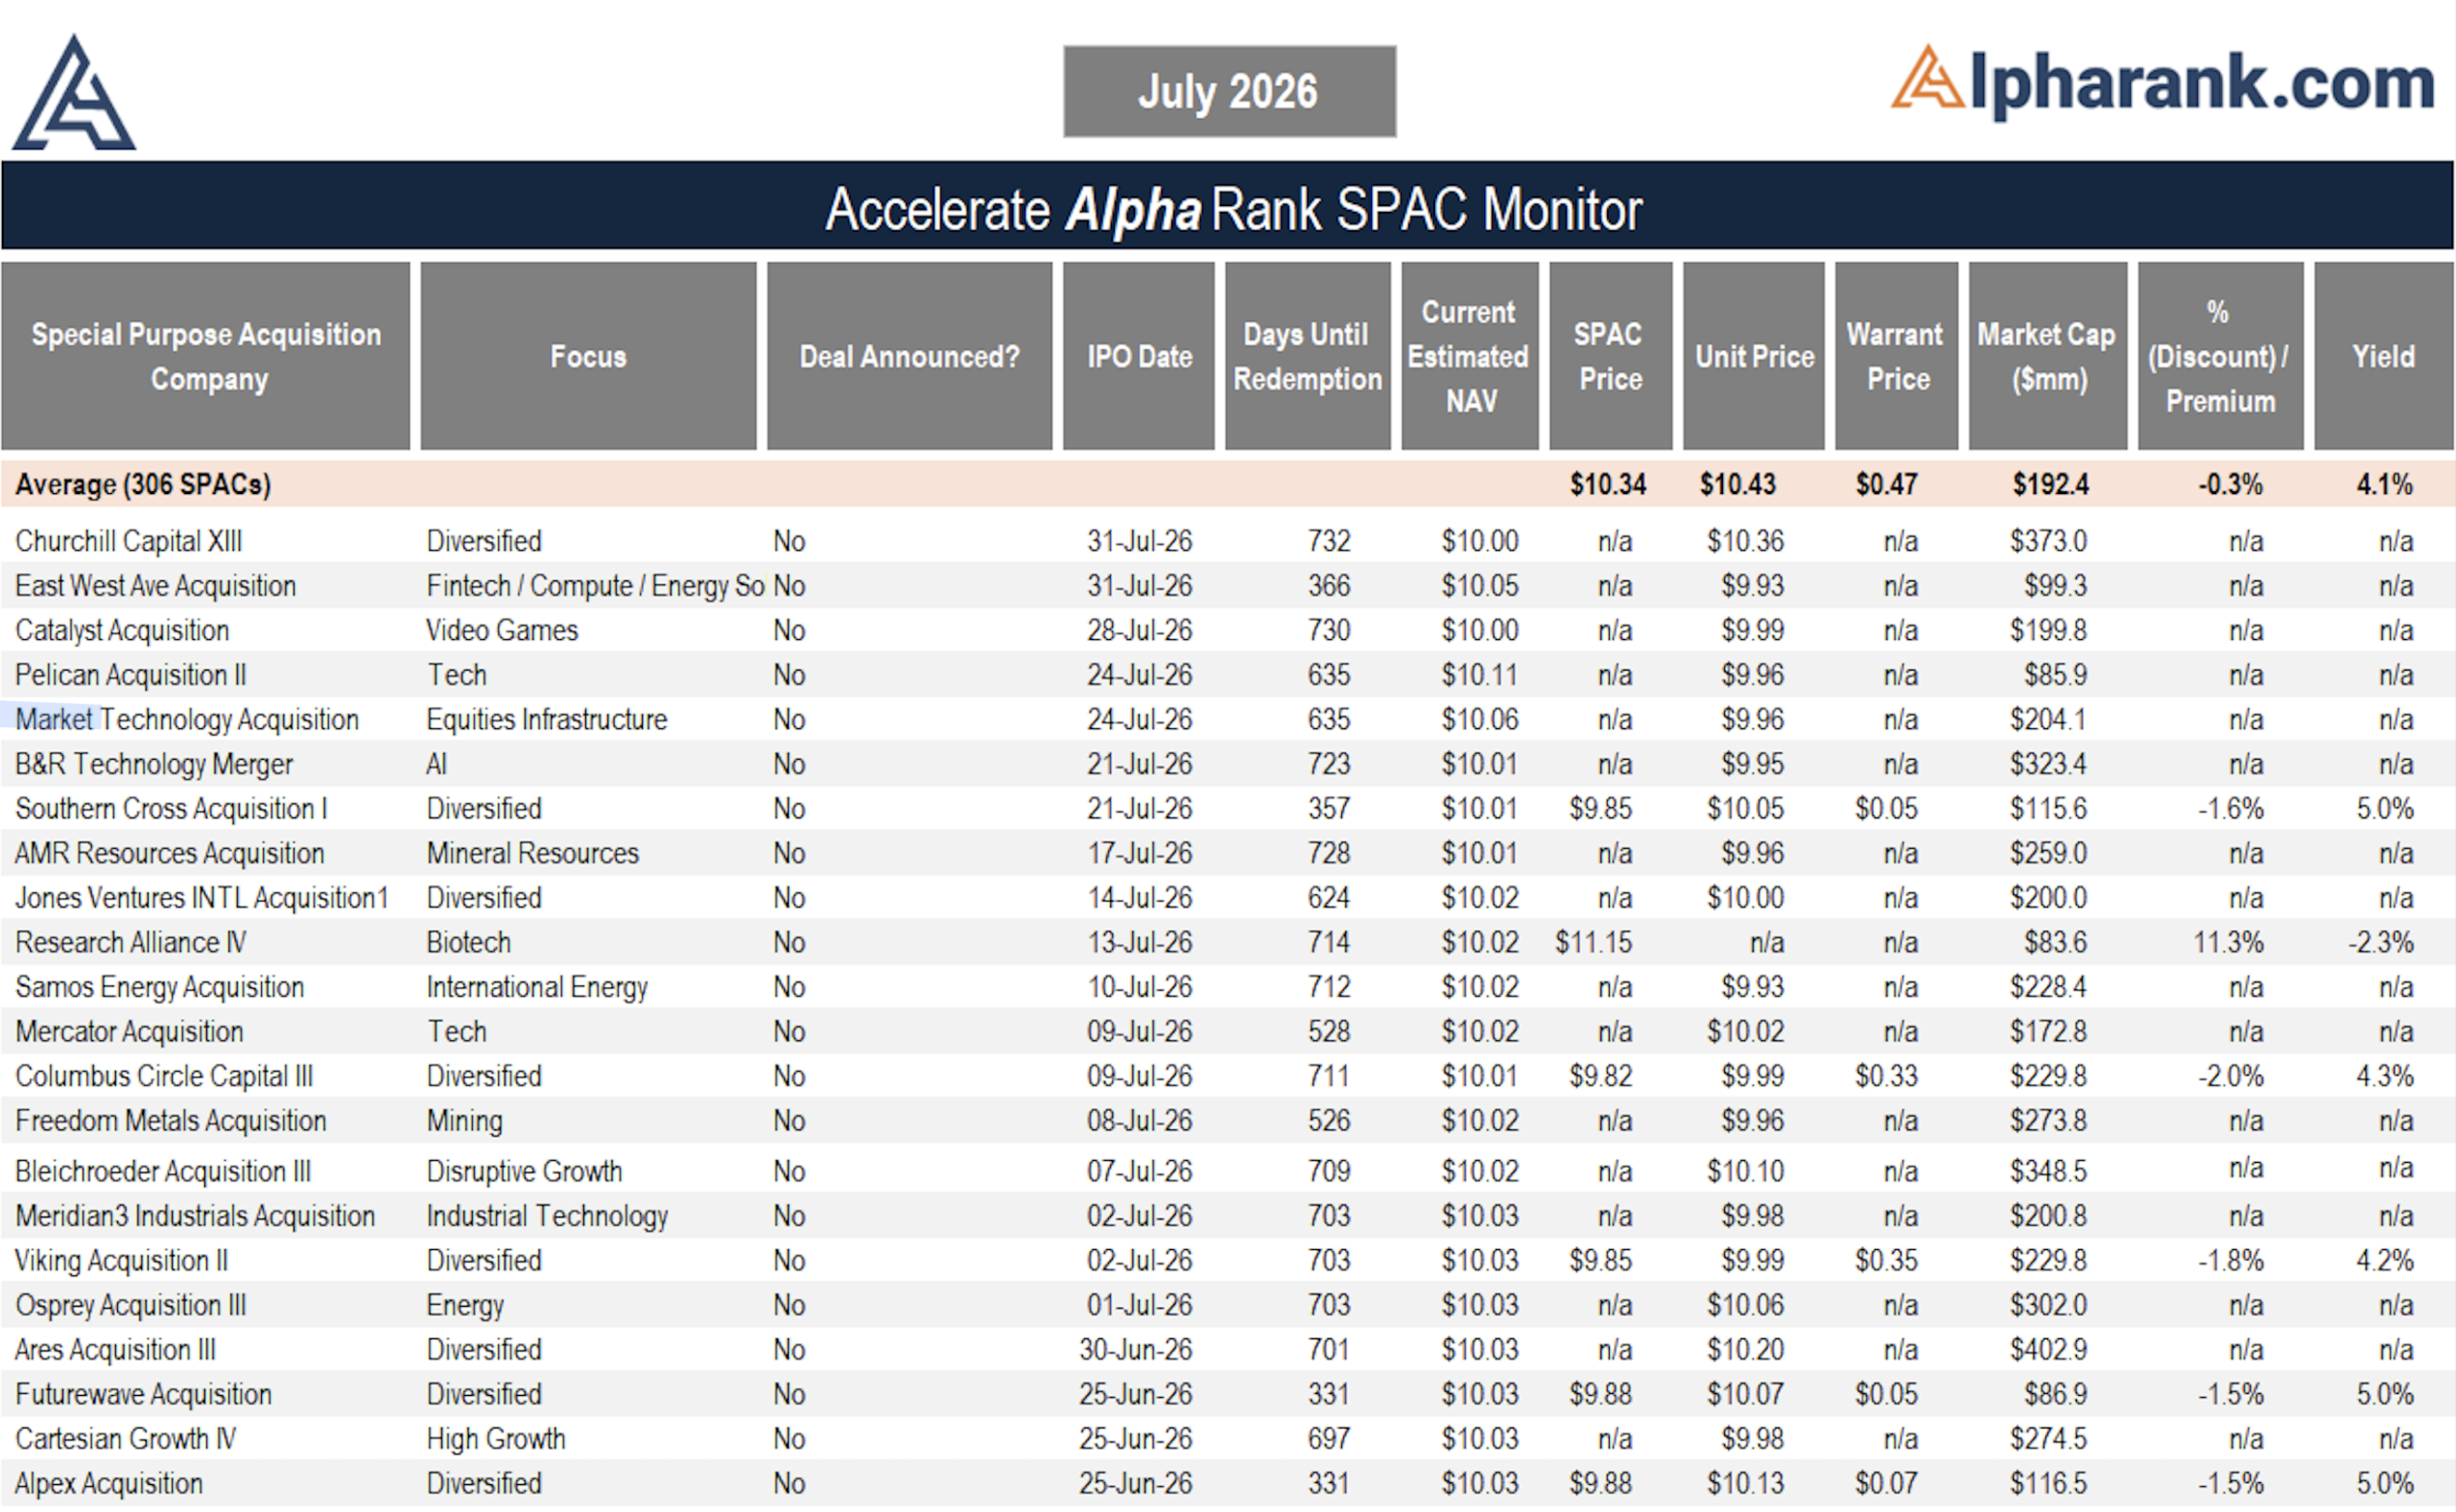Image resolution: width=2456 pixels, height=1512 pixels.
Task: Select the July 2026 date button
Action: click(x=1229, y=91)
